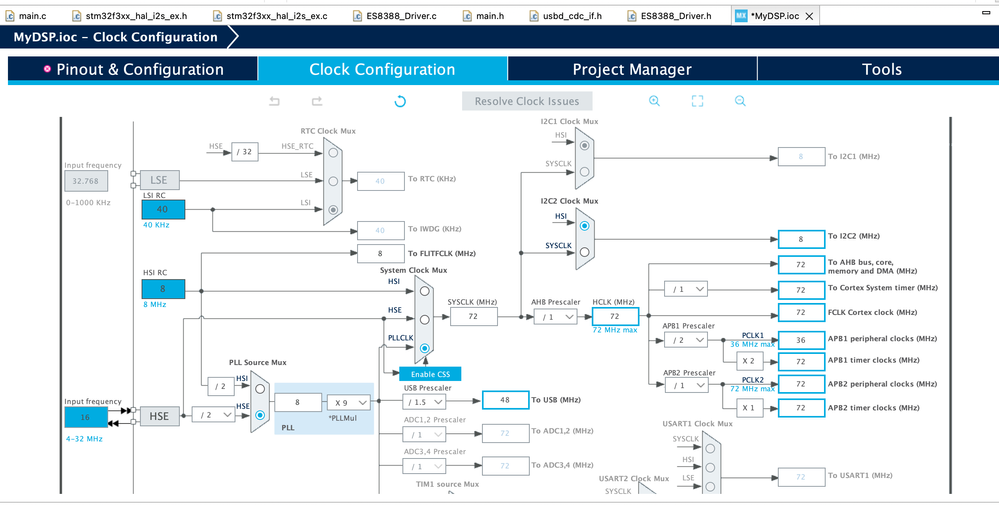Image resolution: width=999 pixels, height=505 pixels.
Task: Click the undo arrow icon in toolbar
Action: coord(275,101)
